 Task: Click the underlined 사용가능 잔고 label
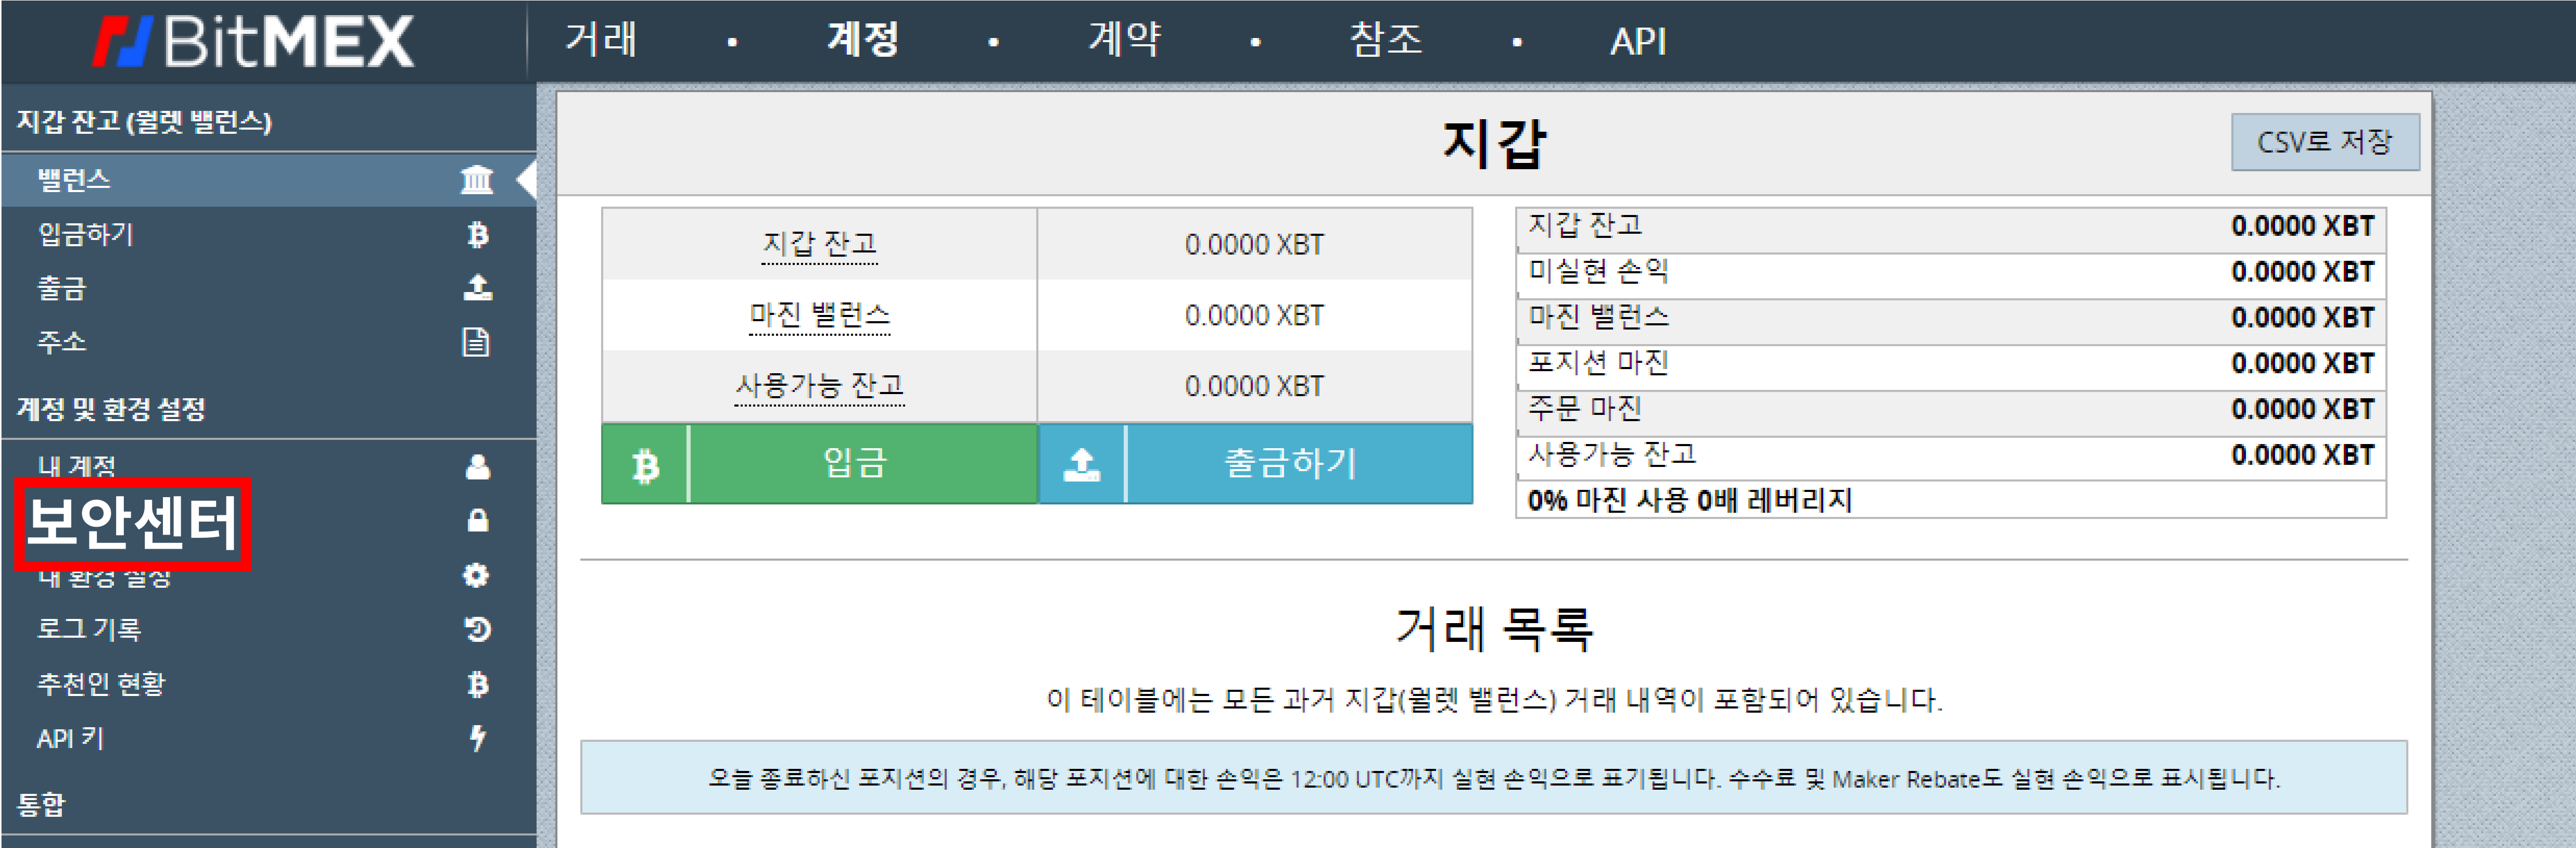(819, 386)
